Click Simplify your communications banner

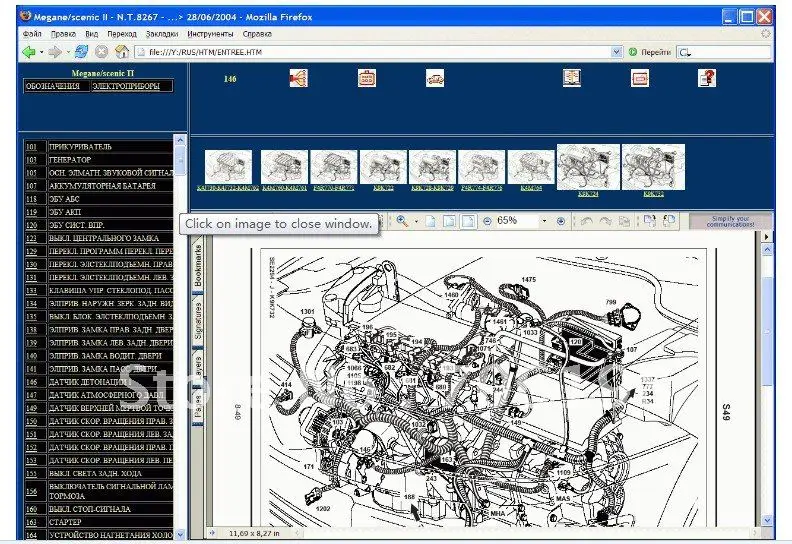click(x=730, y=221)
